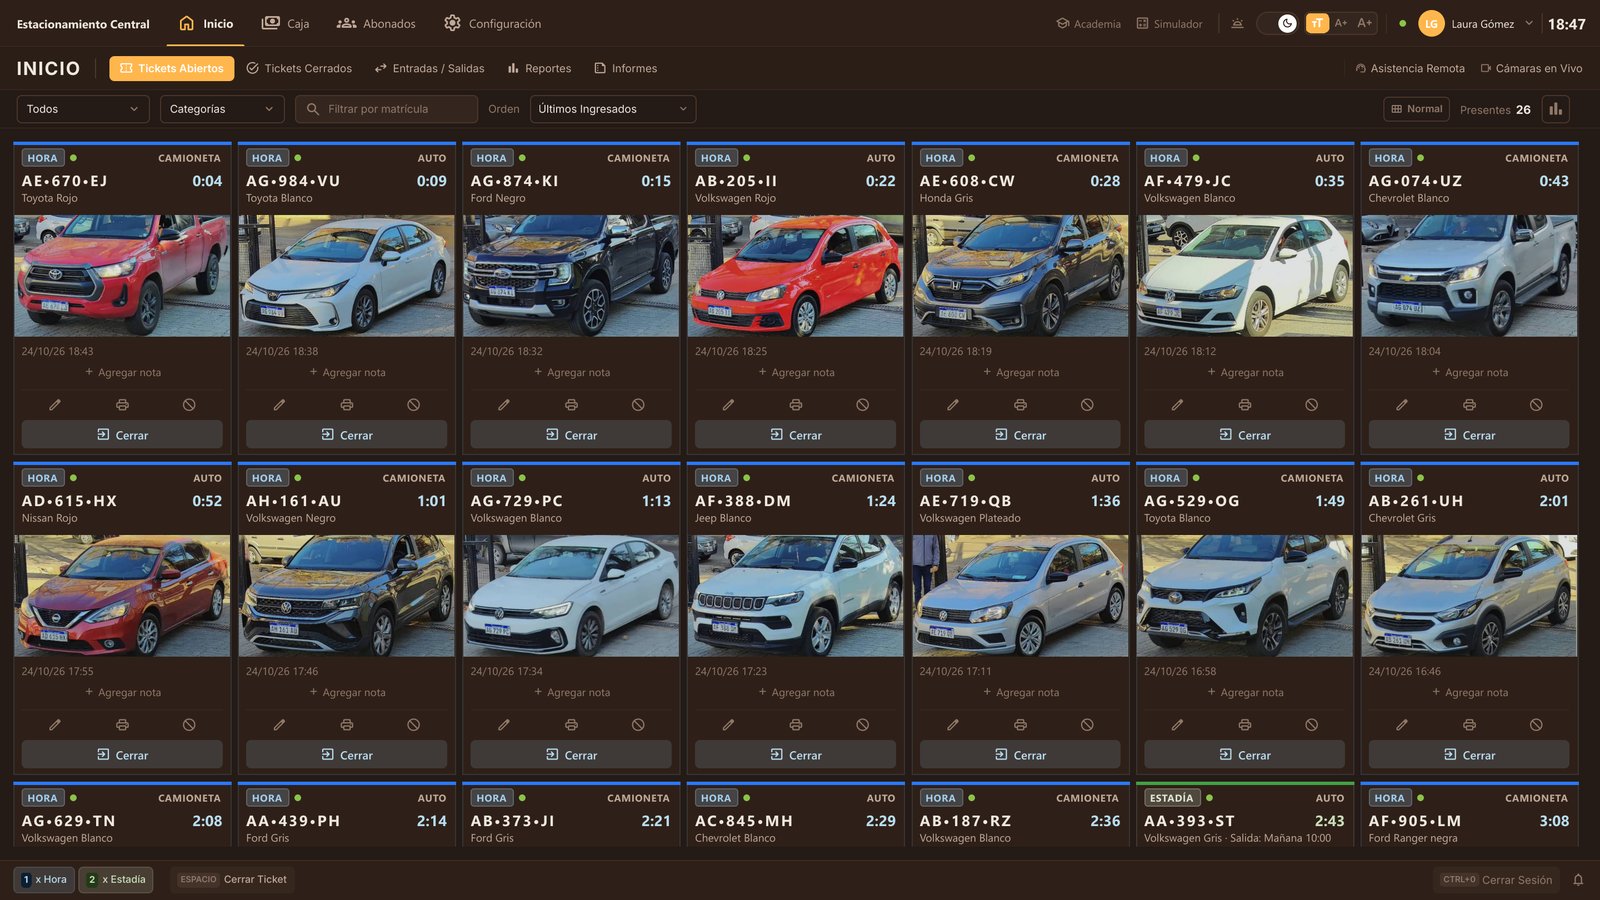This screenshot has height=900, width=1600.
Task: Add a note to ticket AF•479•JC
Action: (x=1244, y=373)
